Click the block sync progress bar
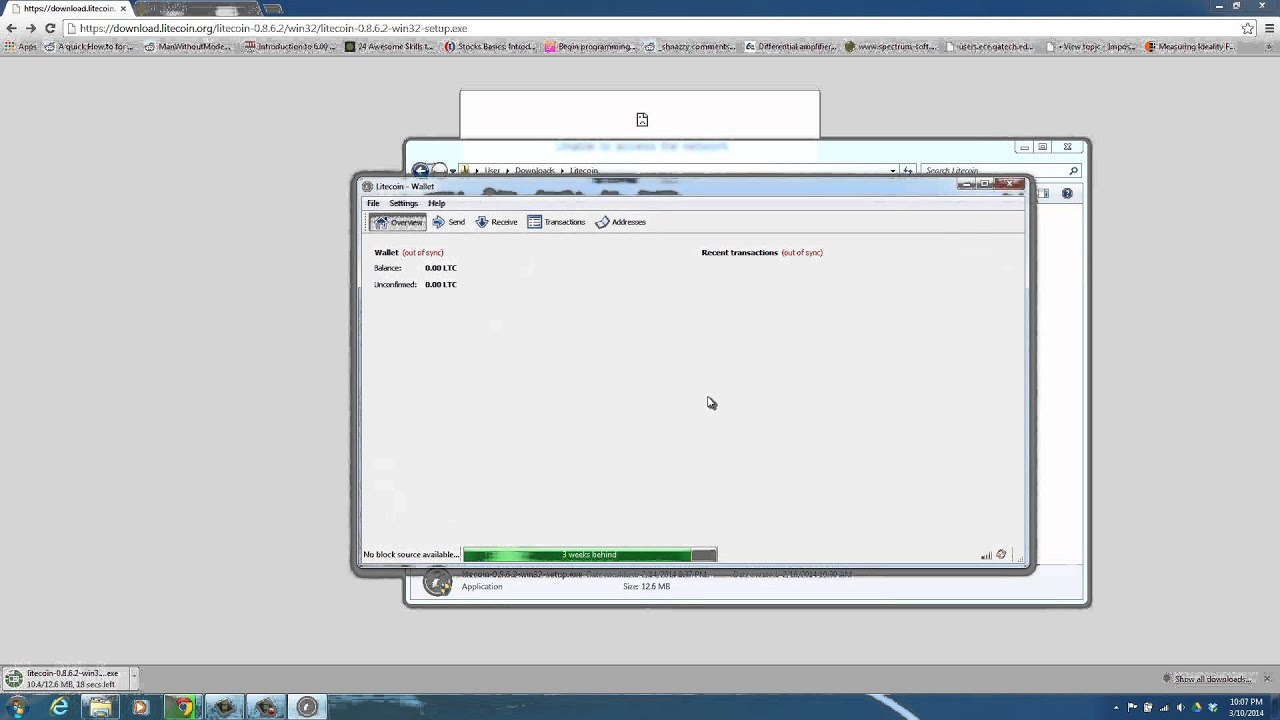Viewport: 1280px width, 720px height. point(590,555)
